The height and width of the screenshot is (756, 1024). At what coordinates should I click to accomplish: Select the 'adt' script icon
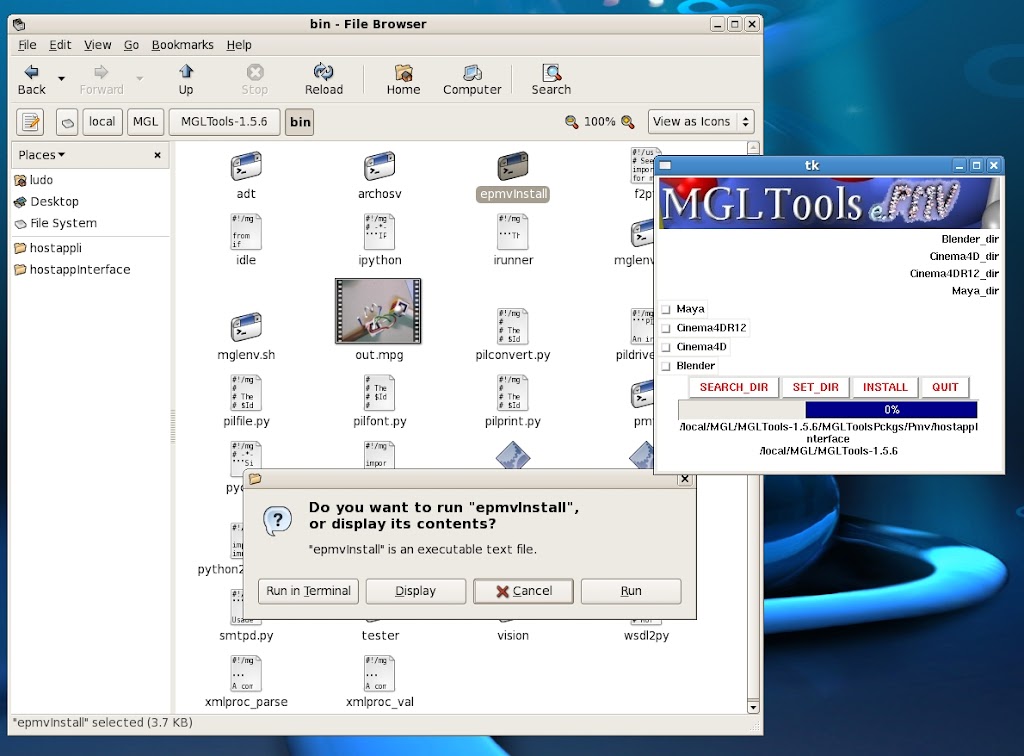(246, 166)
